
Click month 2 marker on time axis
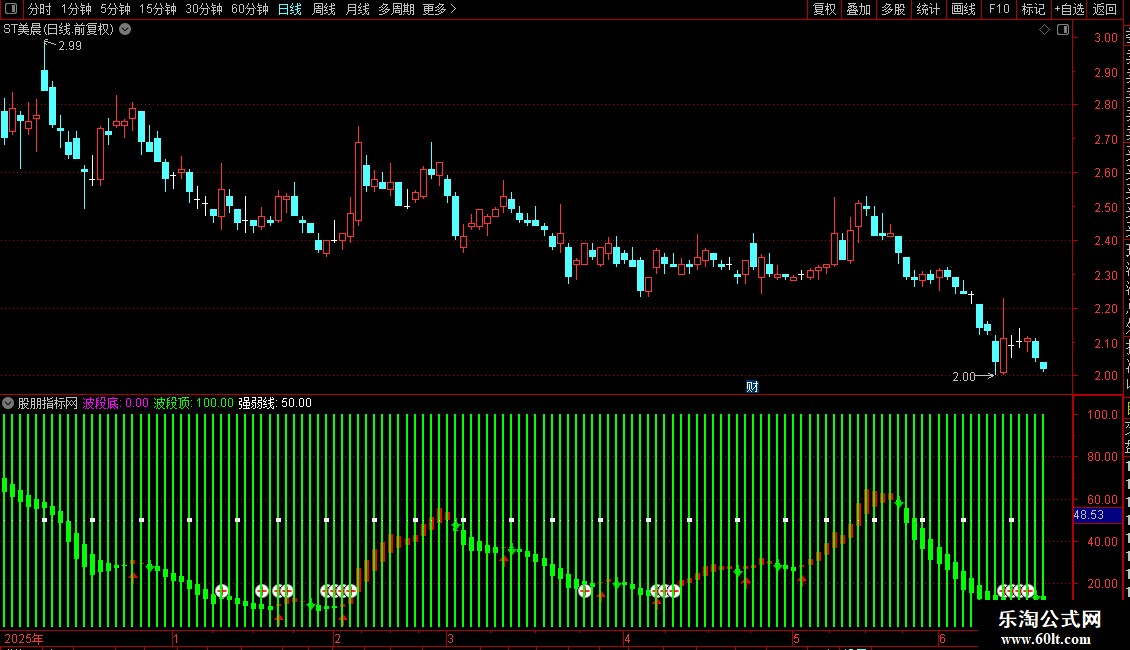tap(337, 638)
